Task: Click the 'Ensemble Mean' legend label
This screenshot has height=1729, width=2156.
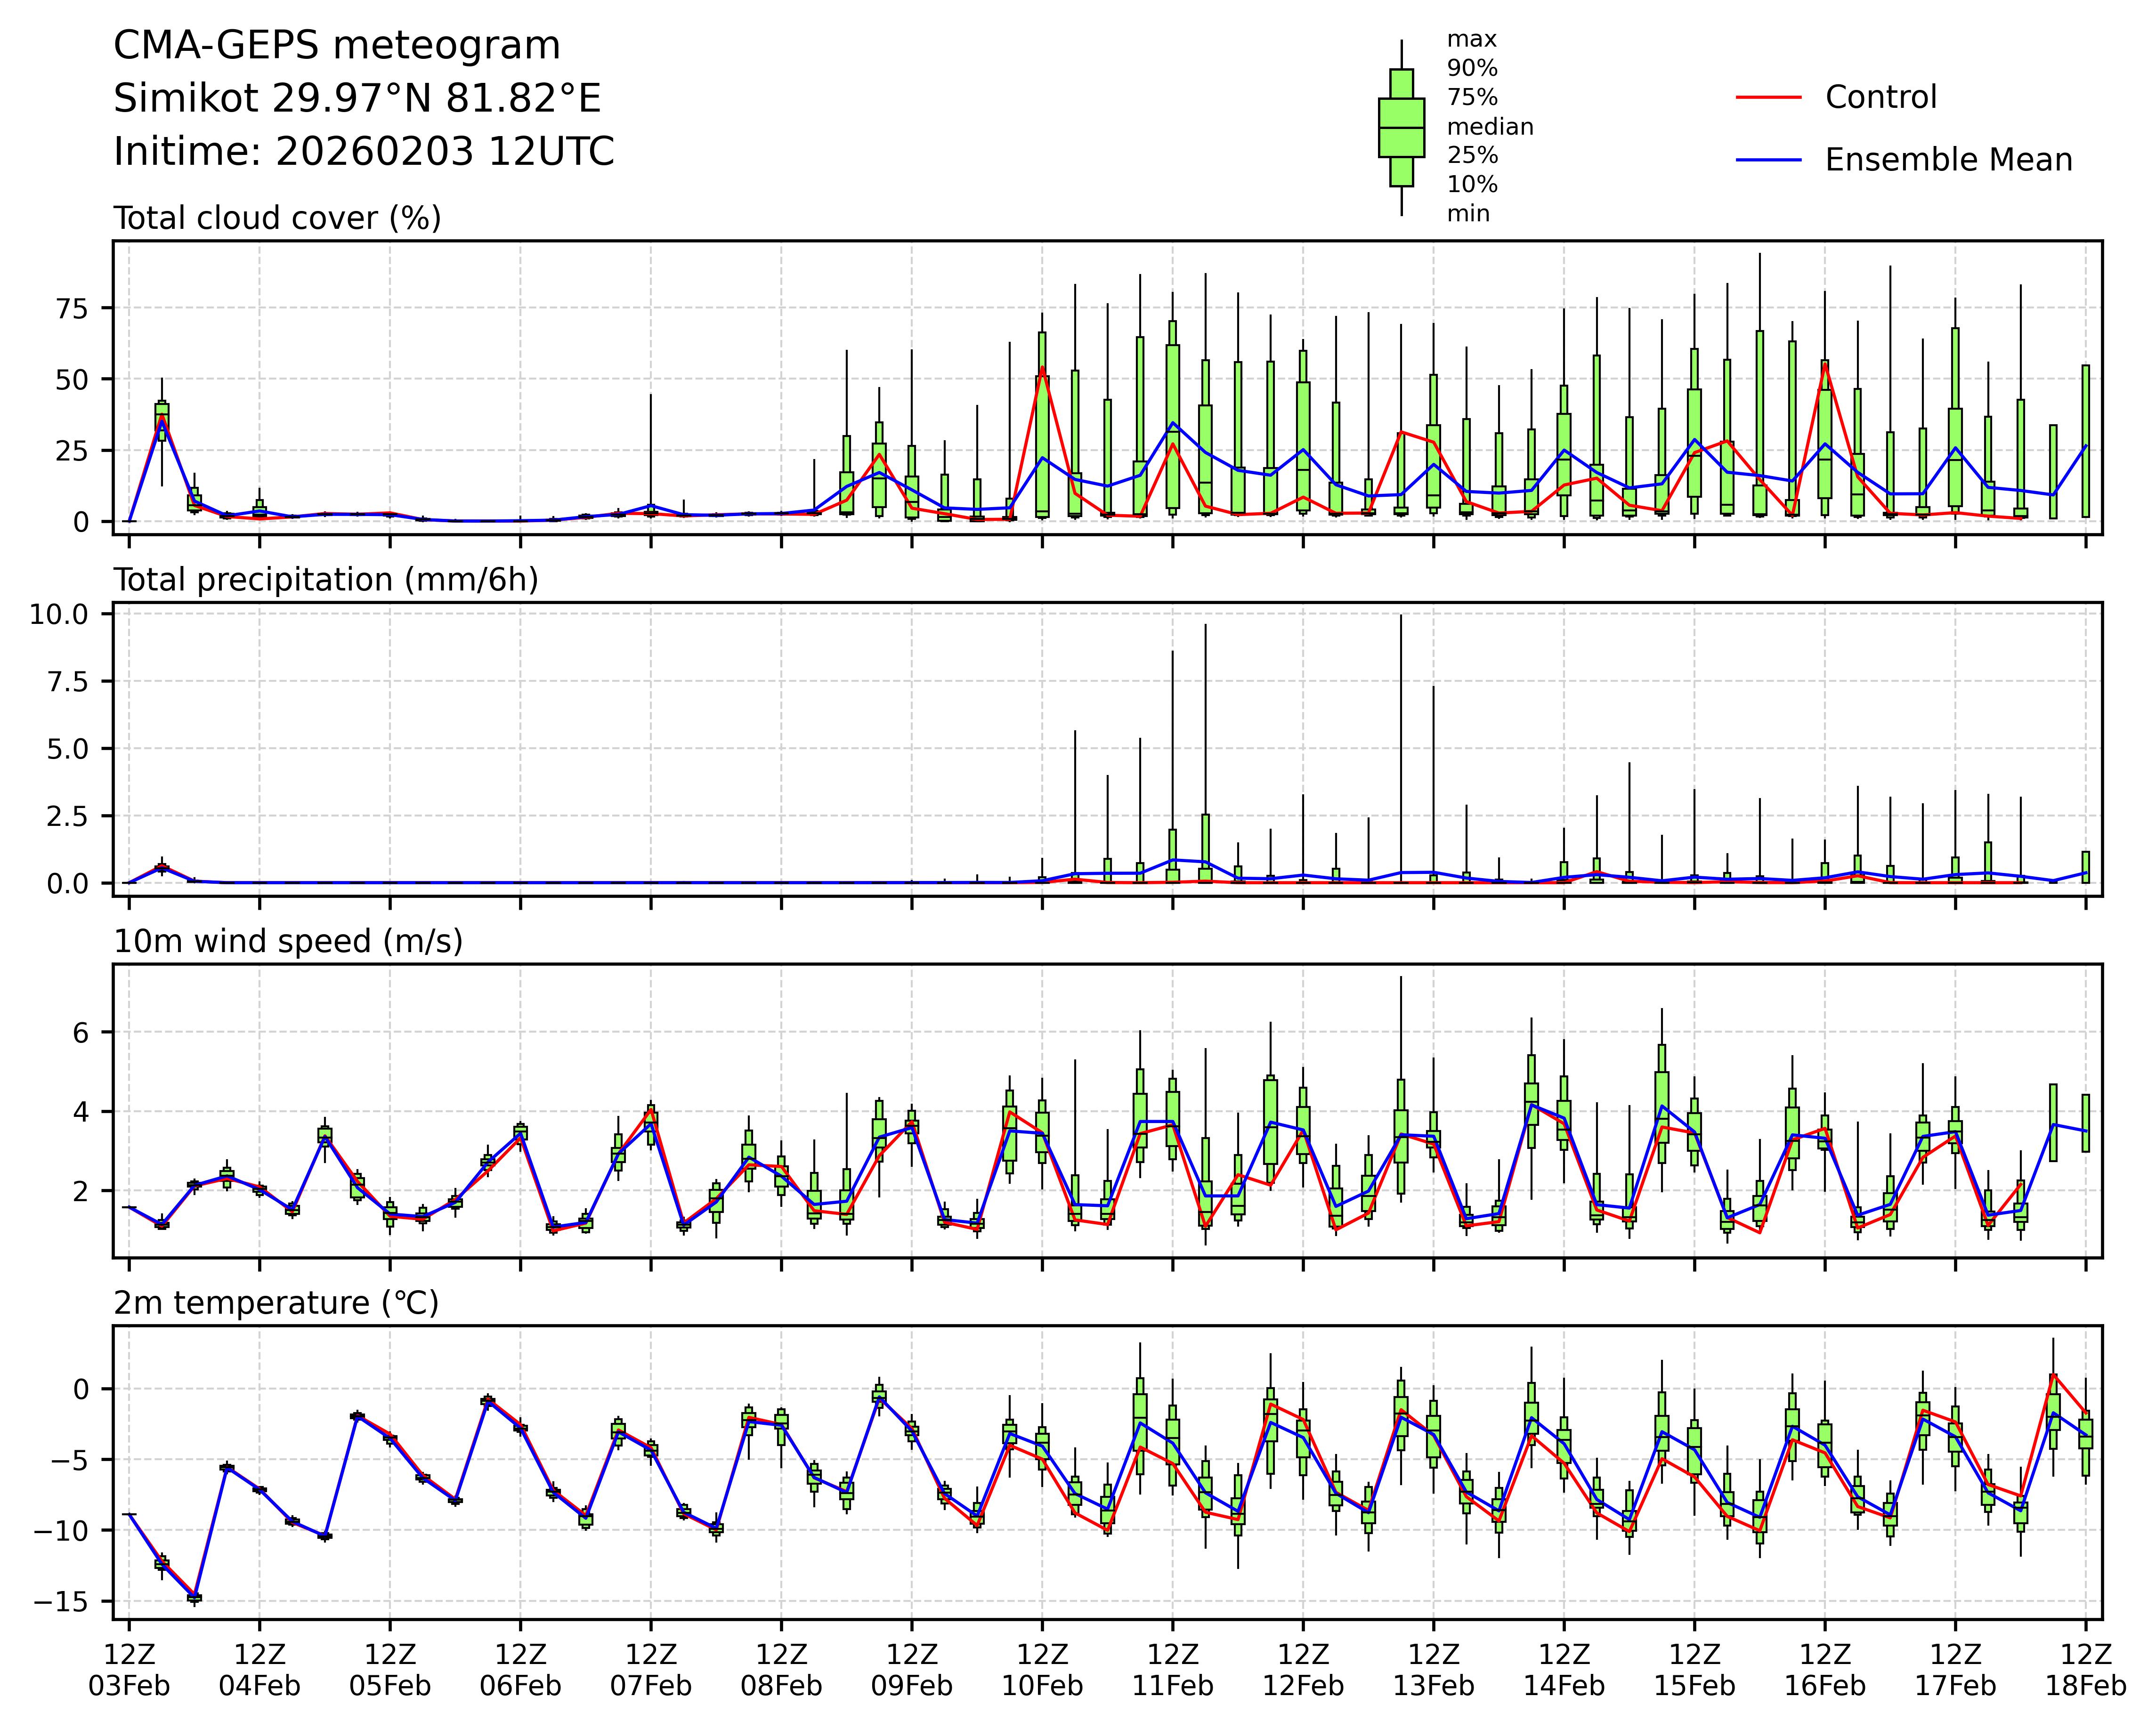Action: 1948,160
